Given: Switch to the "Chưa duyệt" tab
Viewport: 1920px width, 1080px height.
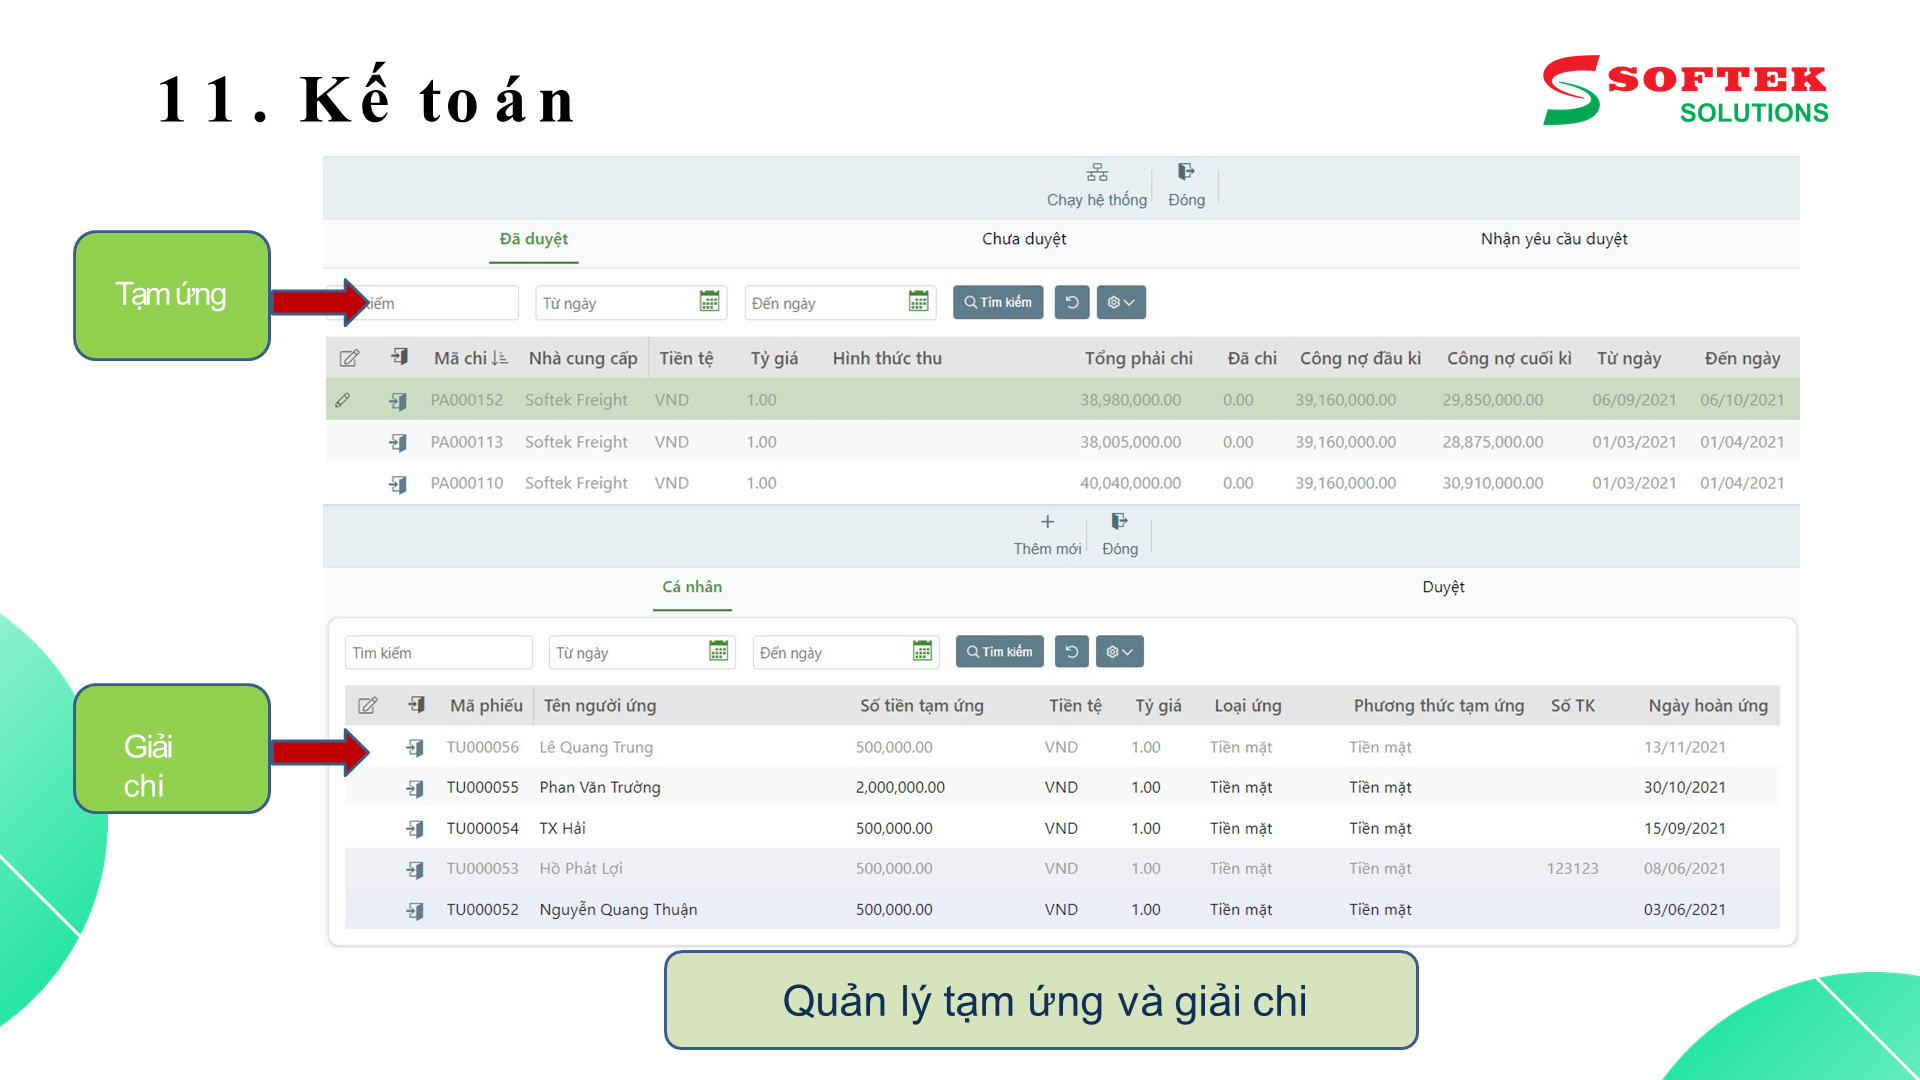Looking at the screenshot, I should (1023, 239).
